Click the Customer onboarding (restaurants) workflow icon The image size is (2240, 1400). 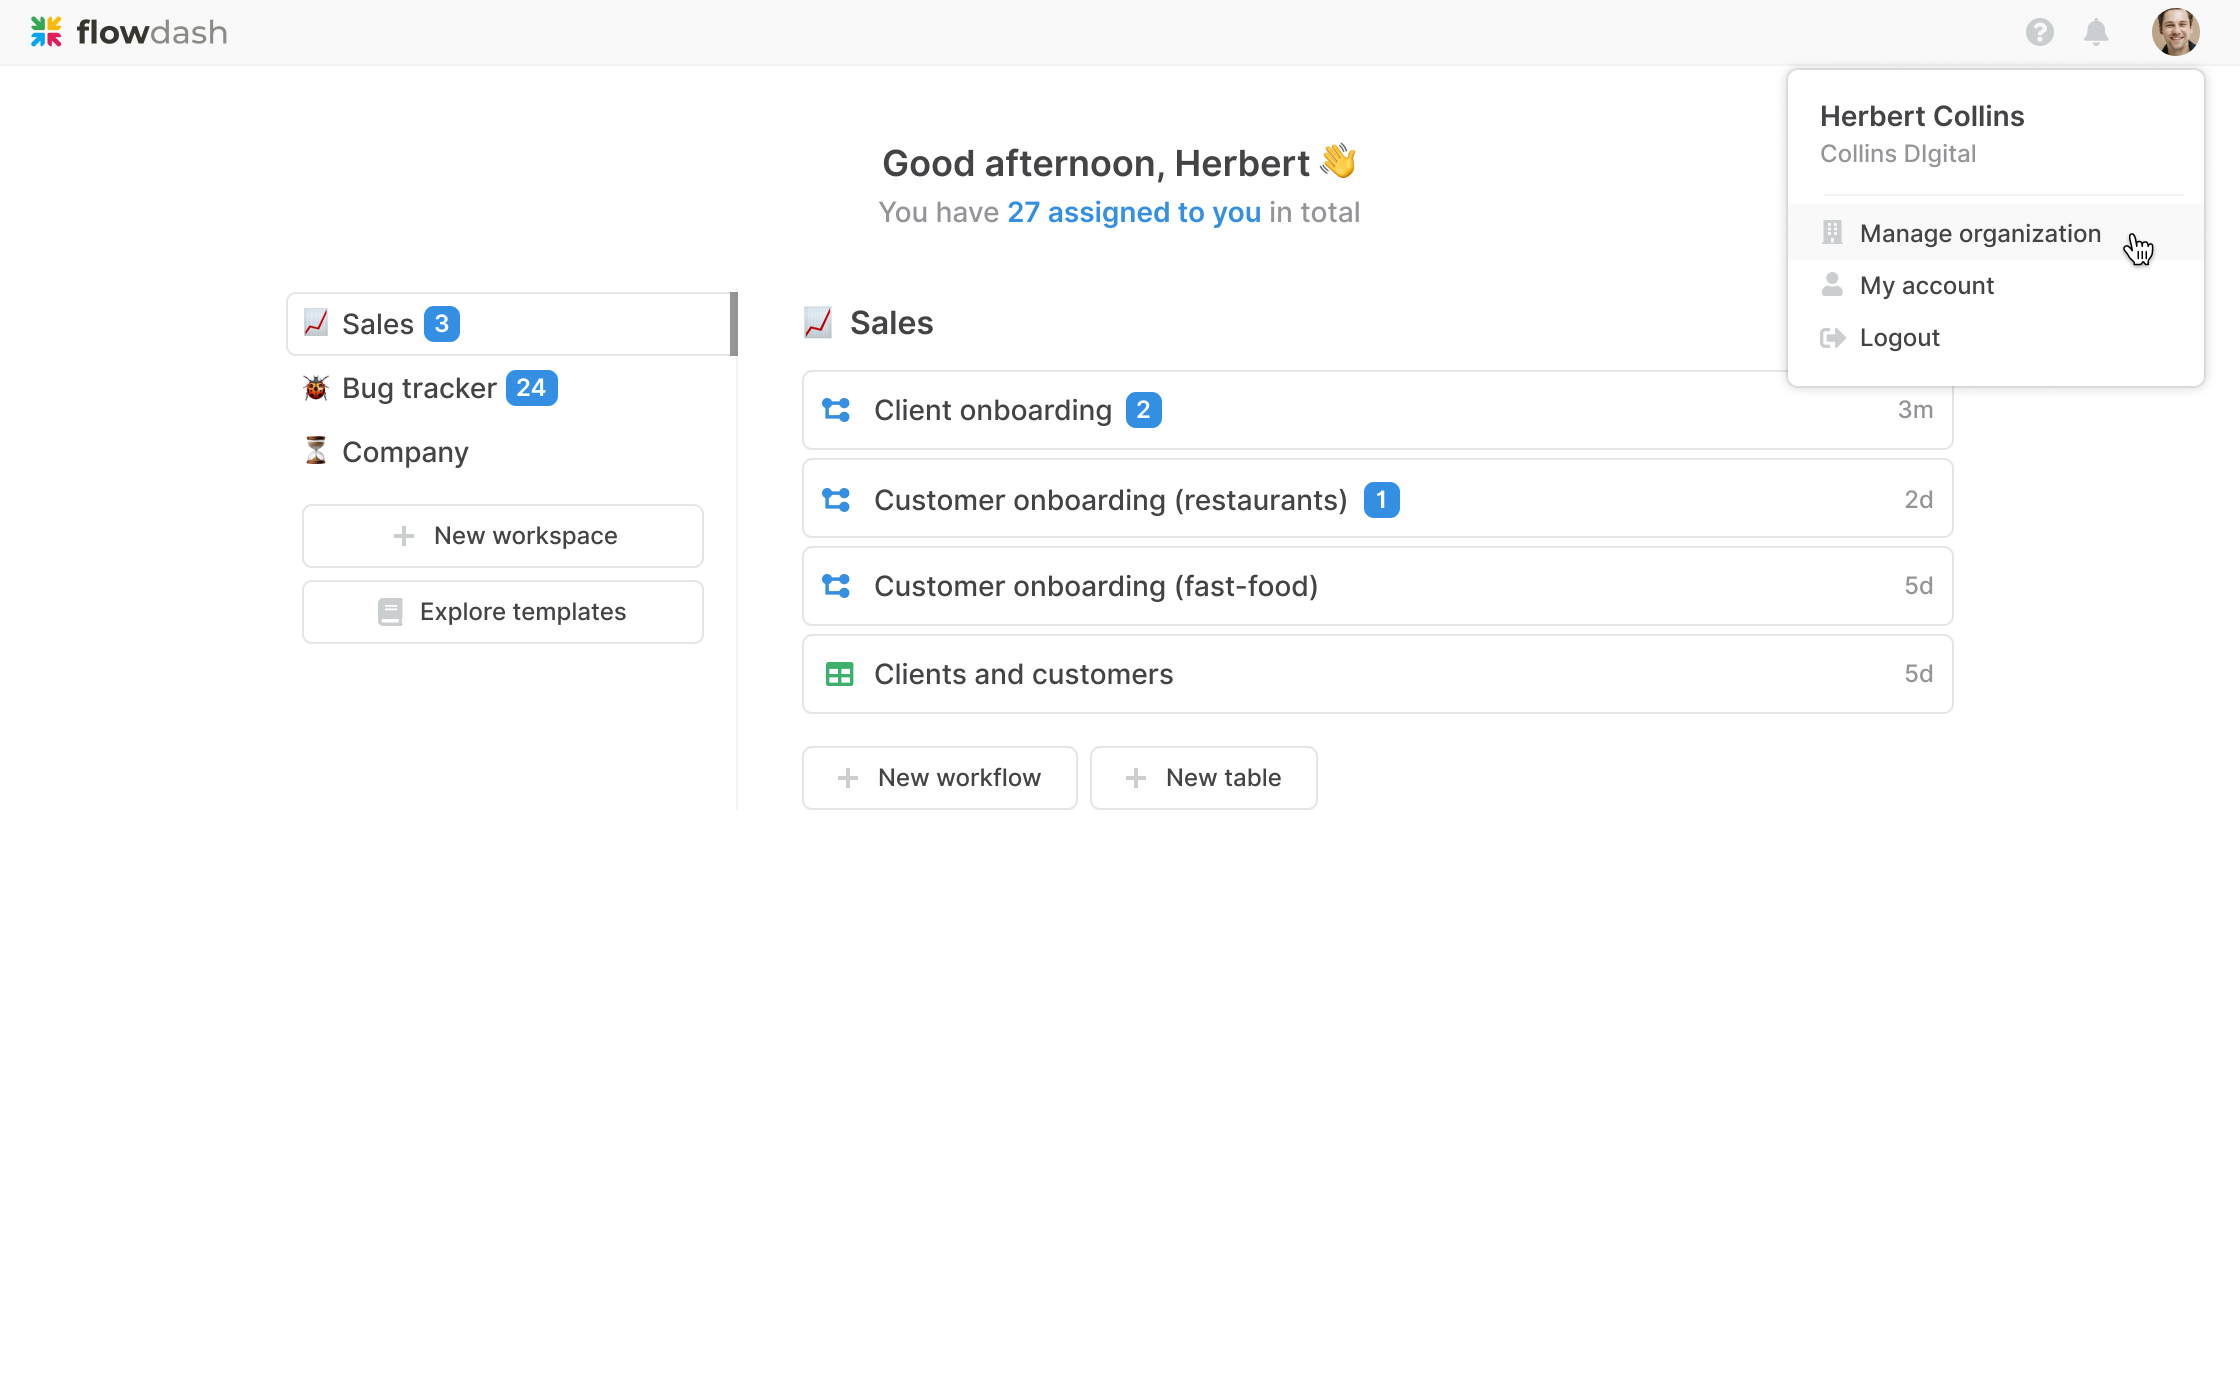click(x=836, y=499)
